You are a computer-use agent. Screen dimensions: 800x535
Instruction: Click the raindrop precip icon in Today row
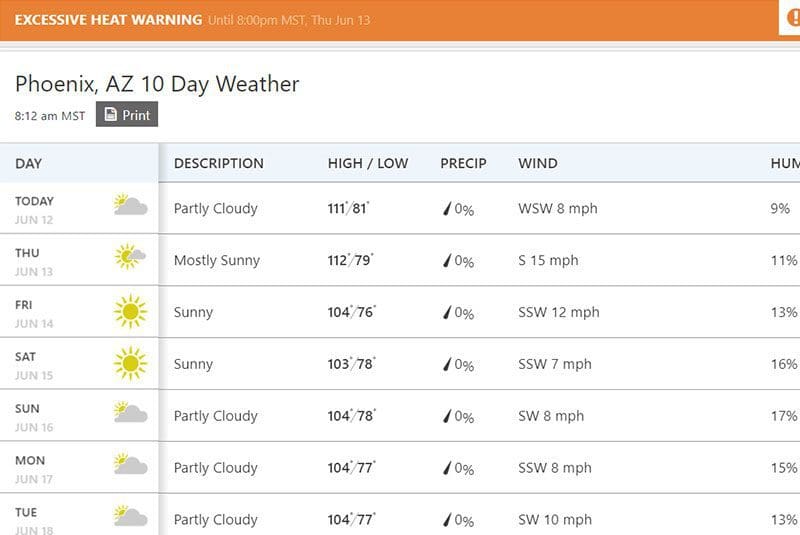pos(447,209)
